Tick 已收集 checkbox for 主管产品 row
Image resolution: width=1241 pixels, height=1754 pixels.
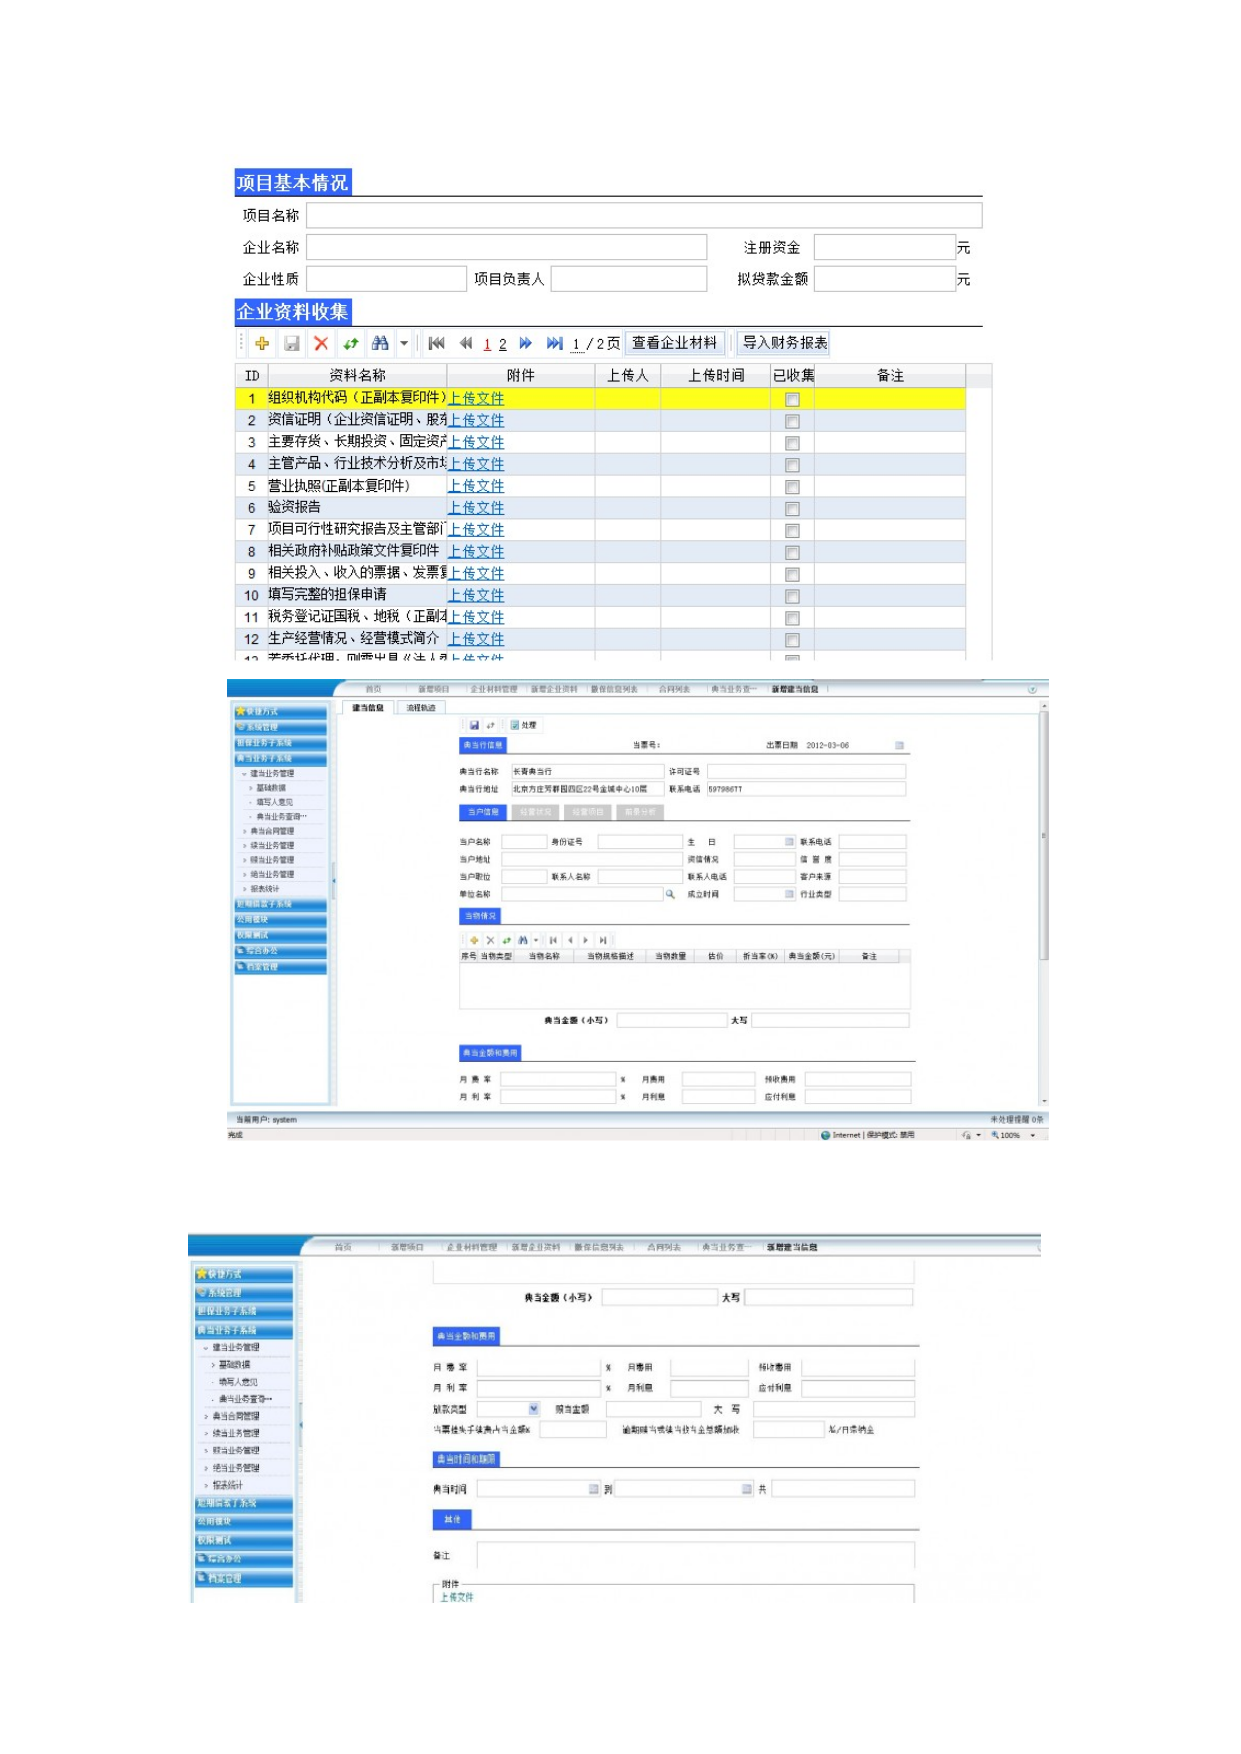[792, 465]
